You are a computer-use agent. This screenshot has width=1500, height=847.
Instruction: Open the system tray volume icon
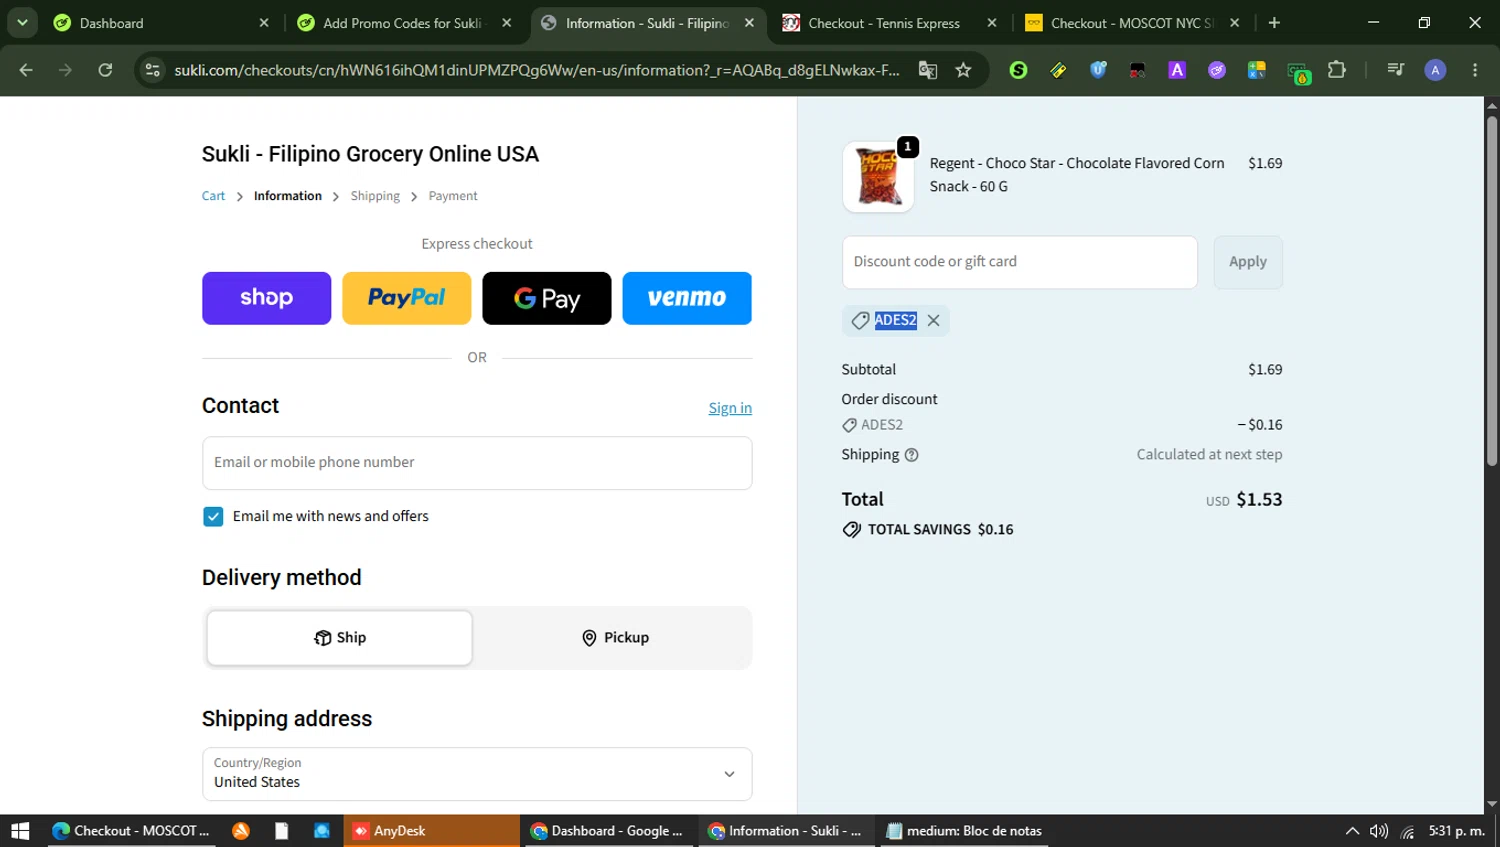pyautogui.click(x=1379, y=831)
